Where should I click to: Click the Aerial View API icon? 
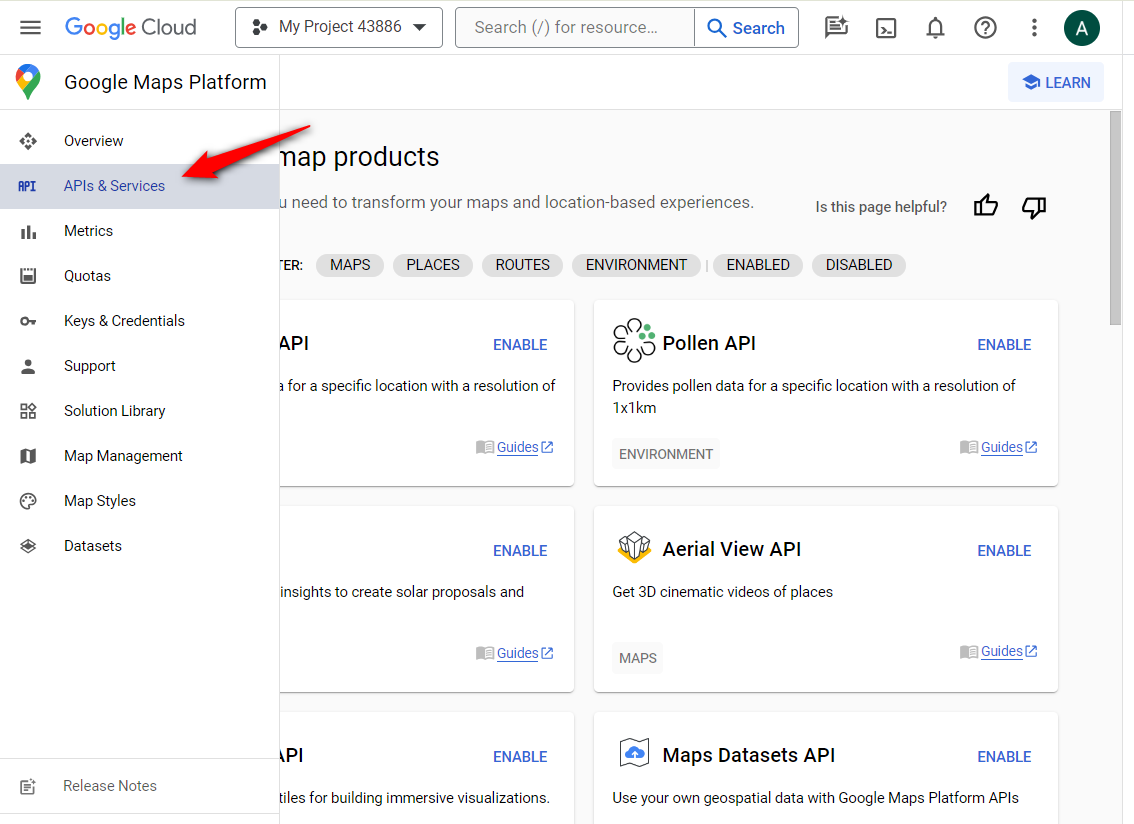634,547
